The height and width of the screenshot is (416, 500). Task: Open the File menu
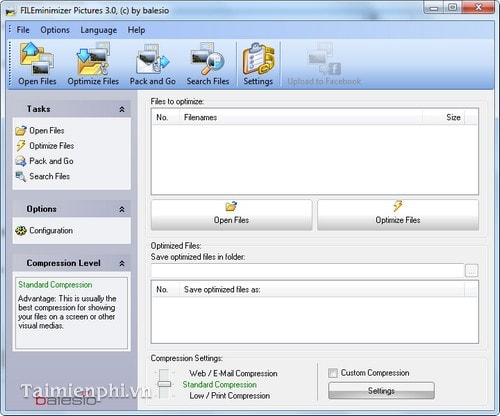23,30
